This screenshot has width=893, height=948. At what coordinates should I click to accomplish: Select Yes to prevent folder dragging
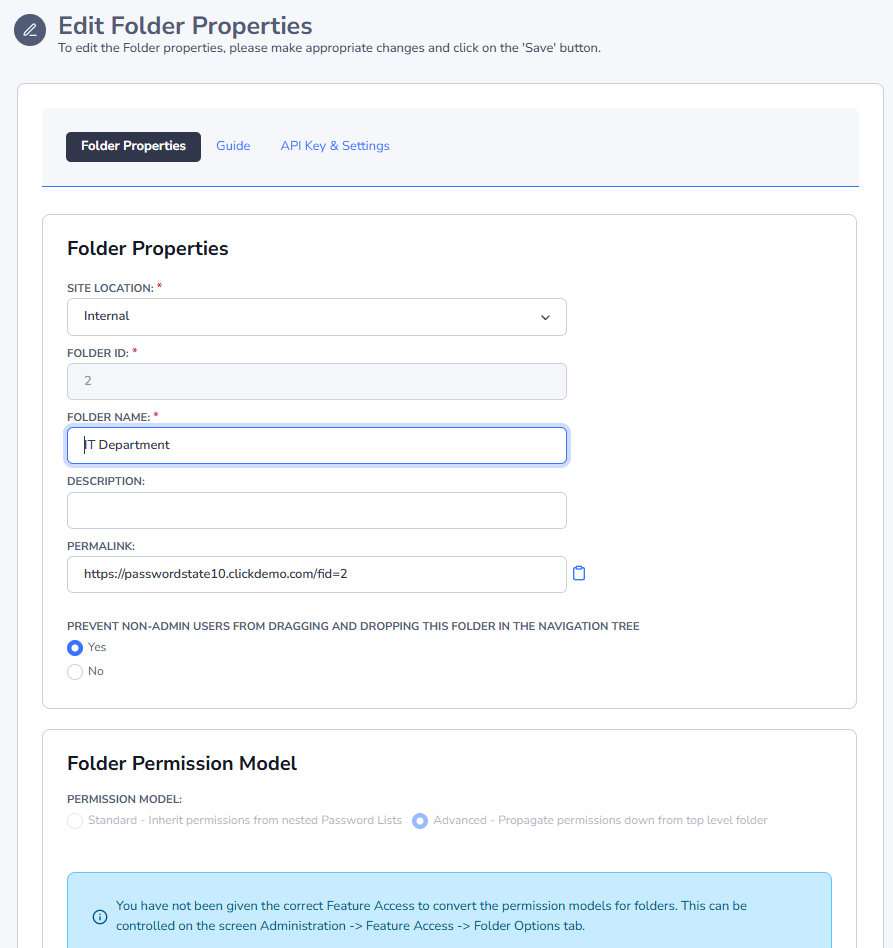[x=75, y=648]
